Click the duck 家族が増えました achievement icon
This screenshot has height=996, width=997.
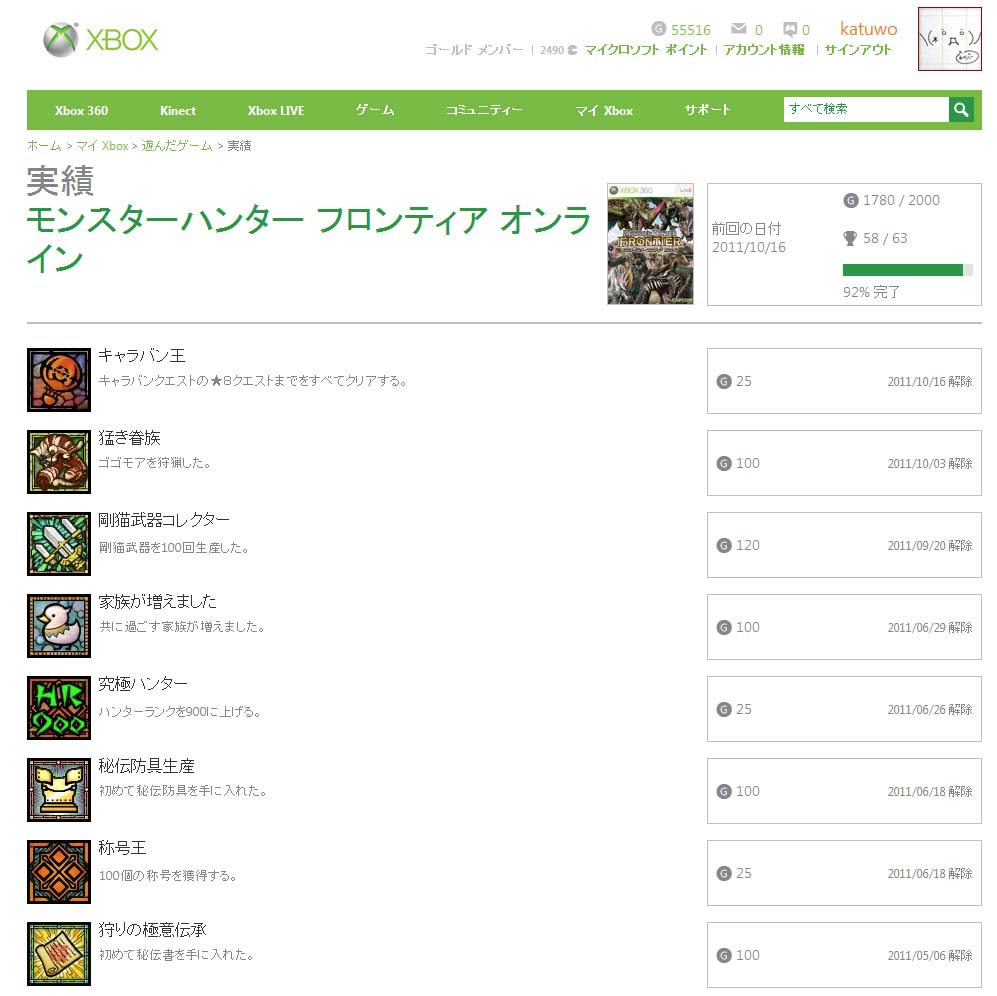[x=58, y=626]
